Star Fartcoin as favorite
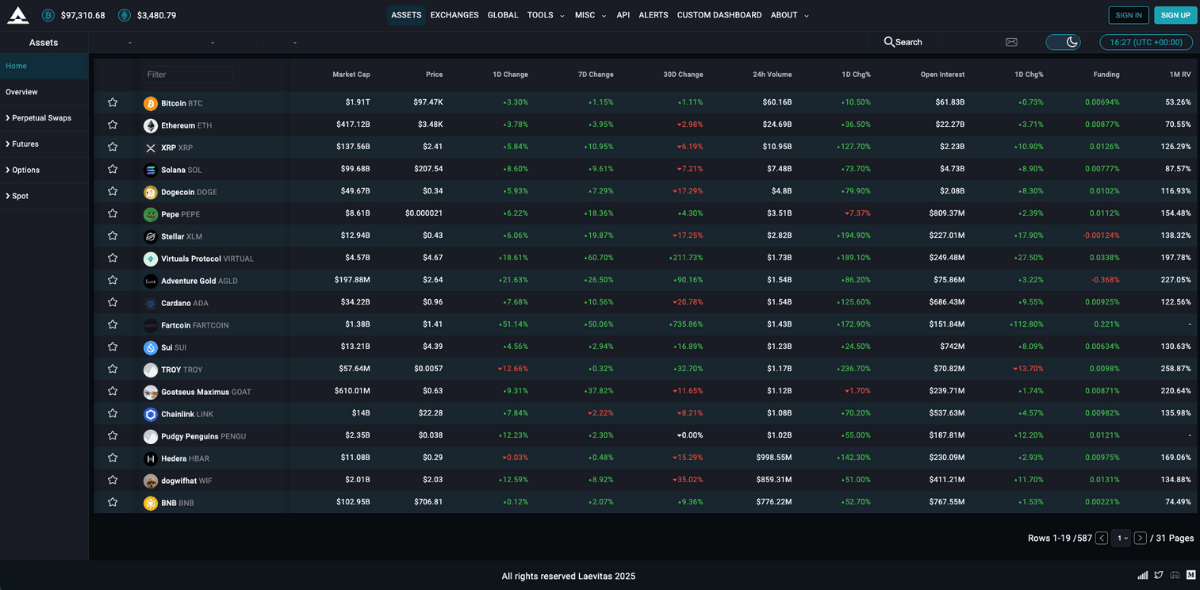Screen dimensions: 1200x590 pyautogui.click(x=113, y=325)
